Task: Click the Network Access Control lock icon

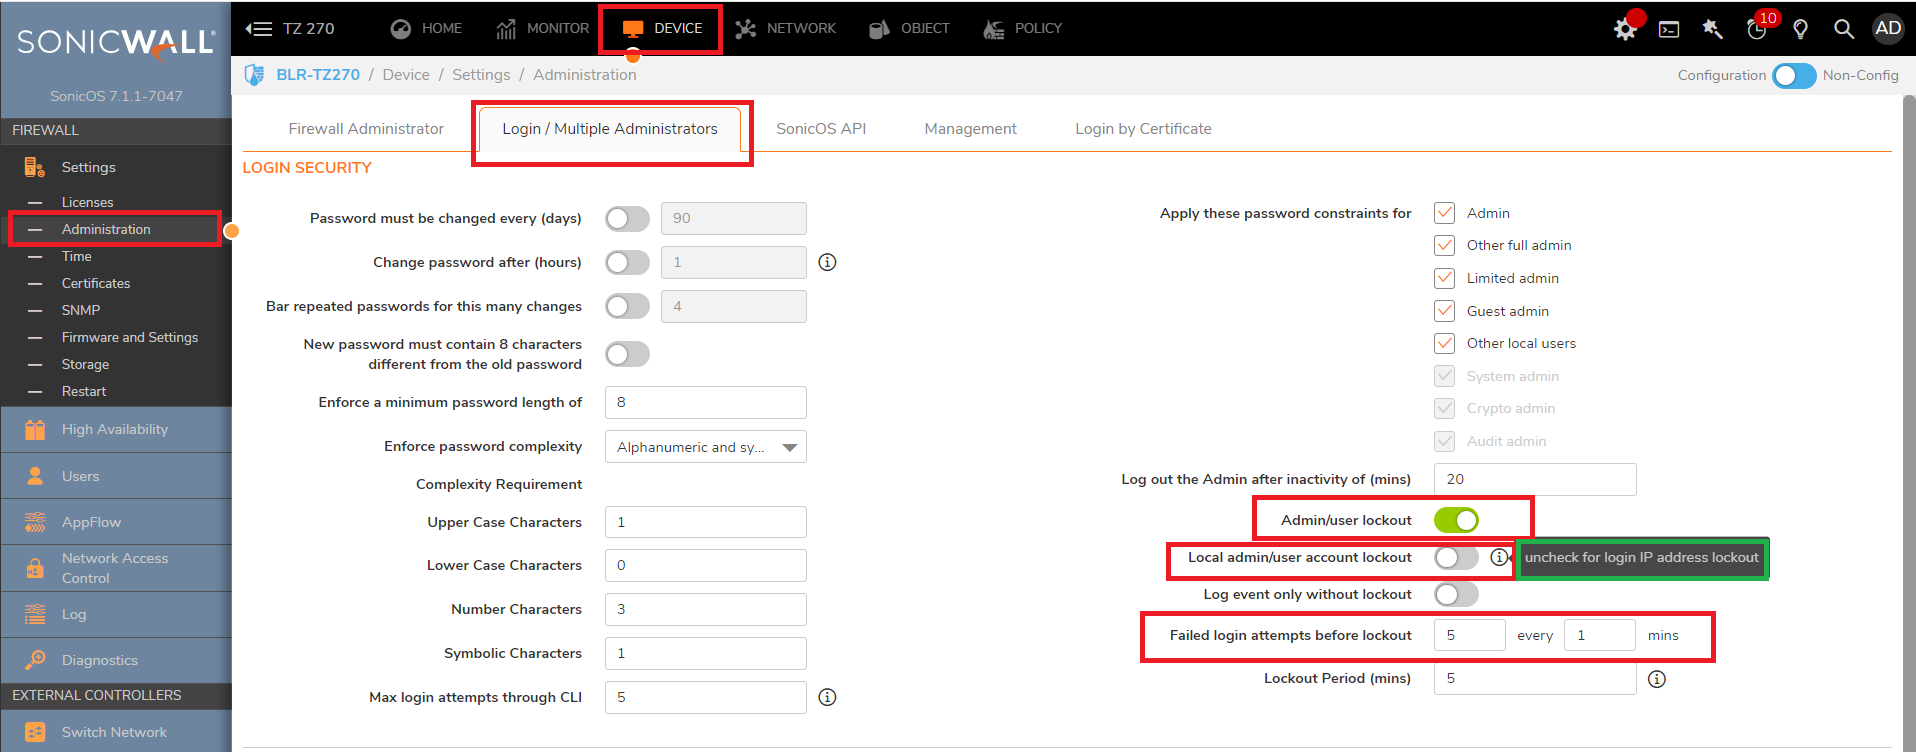Action: [x=35, y=568]
